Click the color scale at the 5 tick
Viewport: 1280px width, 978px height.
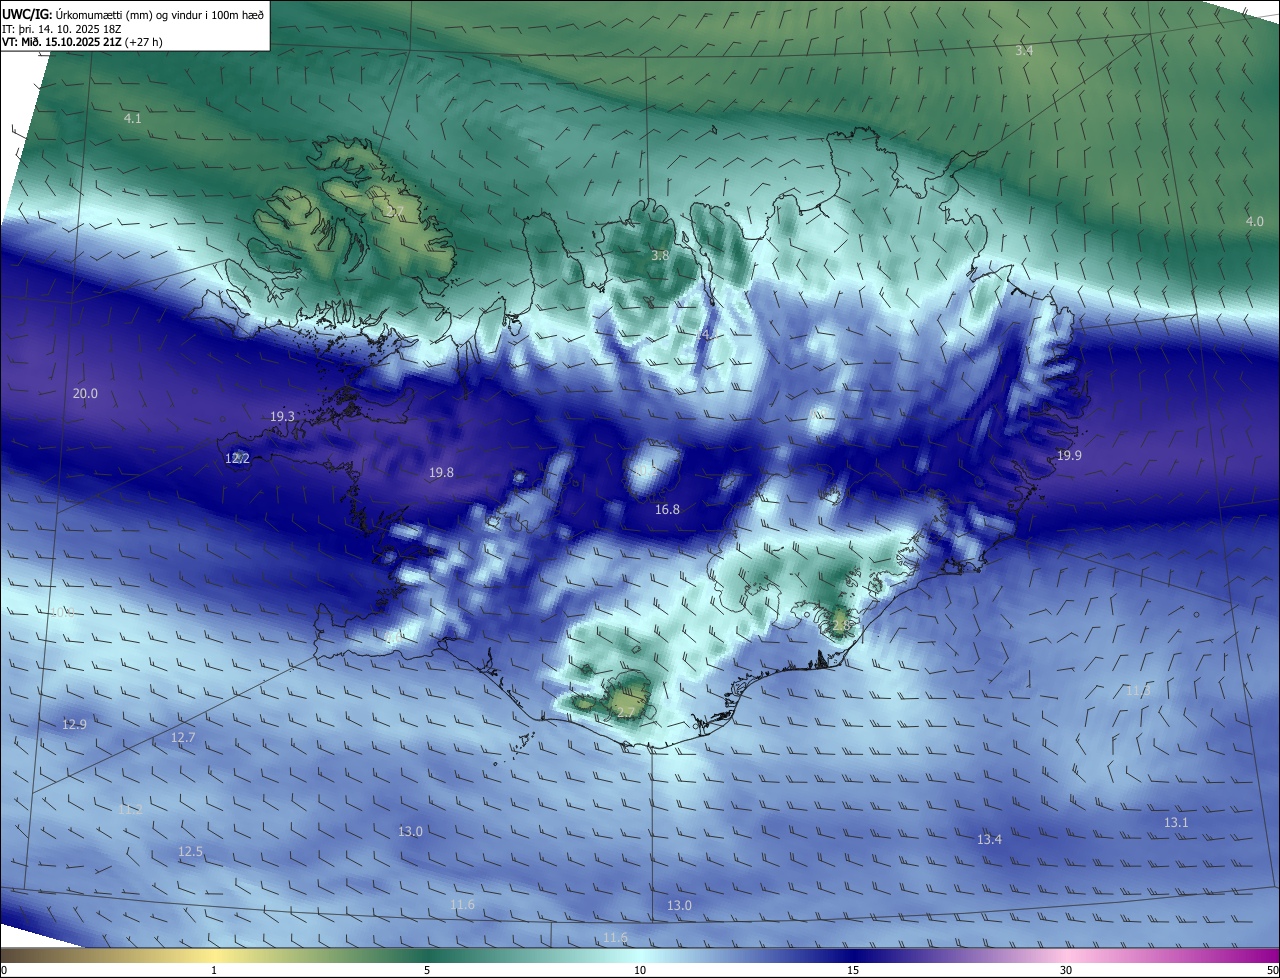[x=427, y=970]
